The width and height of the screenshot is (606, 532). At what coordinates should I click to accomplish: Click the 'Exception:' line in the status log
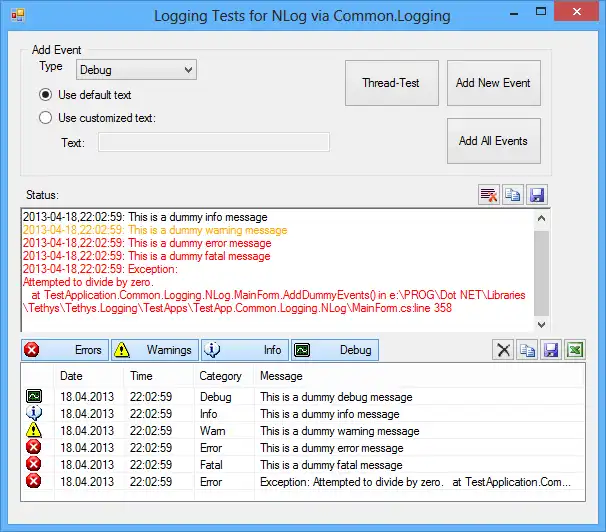(x=100, y=269)
